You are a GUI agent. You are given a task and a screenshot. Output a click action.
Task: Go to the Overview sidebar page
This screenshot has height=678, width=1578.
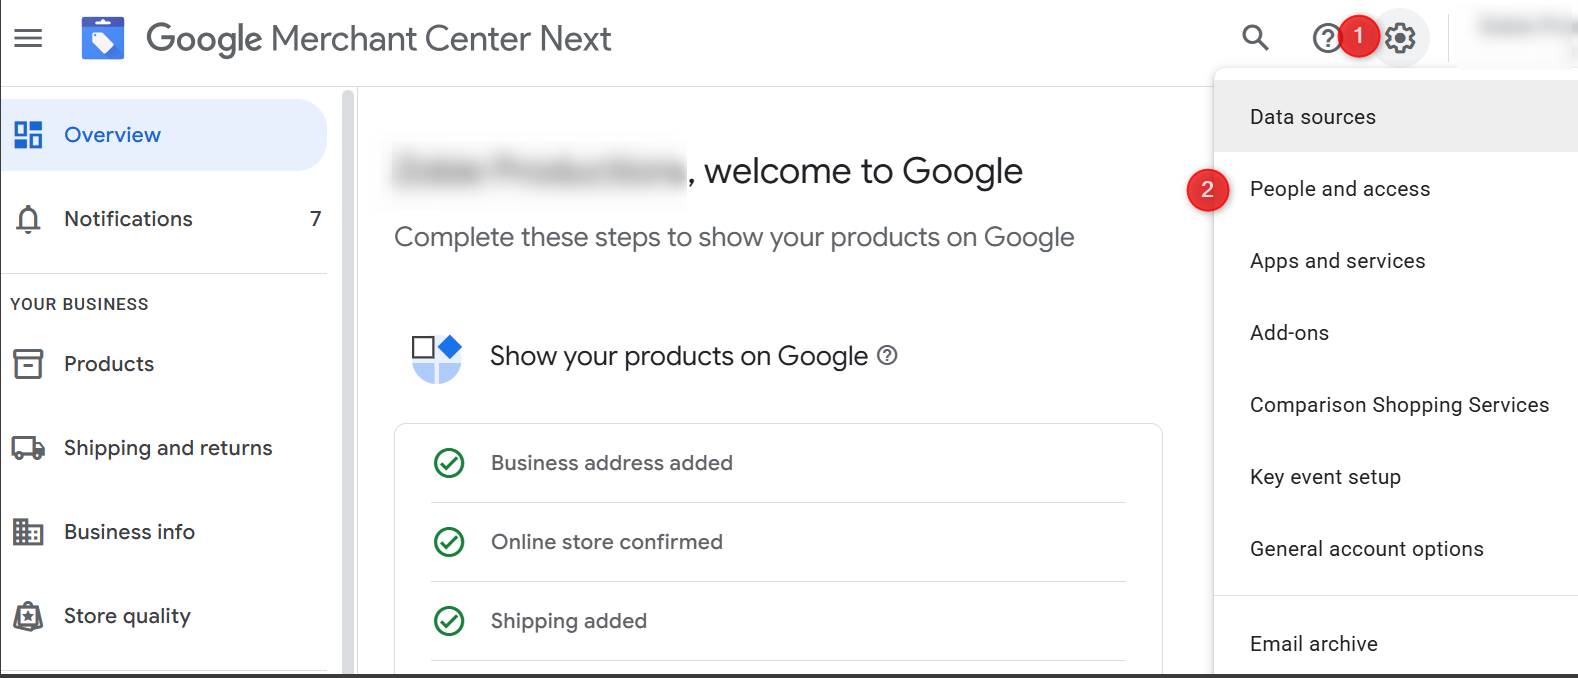point(112,135)
